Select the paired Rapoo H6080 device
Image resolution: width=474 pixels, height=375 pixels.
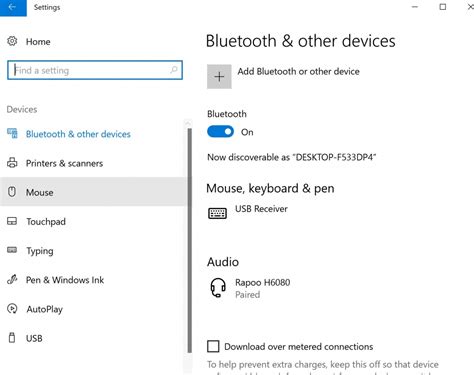pos(263,288)
